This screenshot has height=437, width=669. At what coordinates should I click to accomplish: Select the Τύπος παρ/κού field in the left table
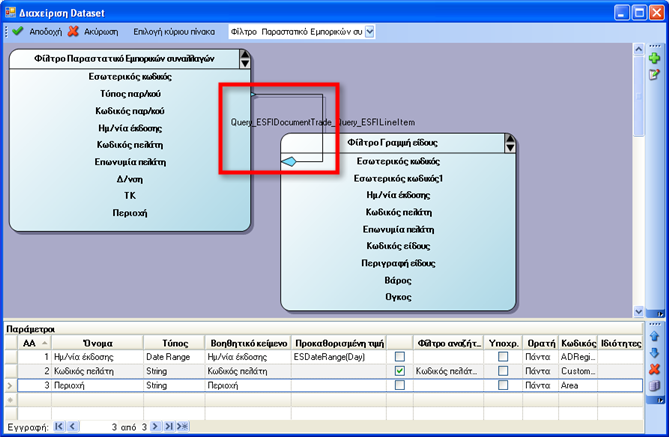[130, 94]
